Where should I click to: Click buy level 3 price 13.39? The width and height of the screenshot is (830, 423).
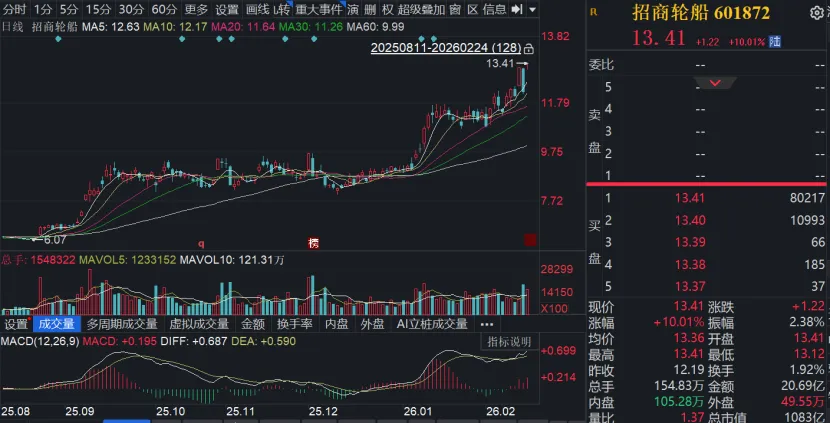click(x=690, y=242)
